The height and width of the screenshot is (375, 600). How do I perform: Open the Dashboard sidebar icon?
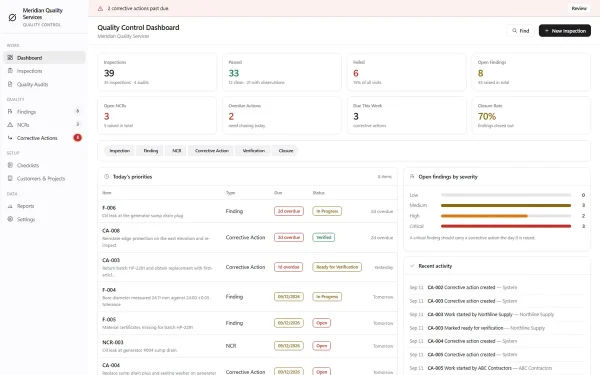(x=10, y=57)
